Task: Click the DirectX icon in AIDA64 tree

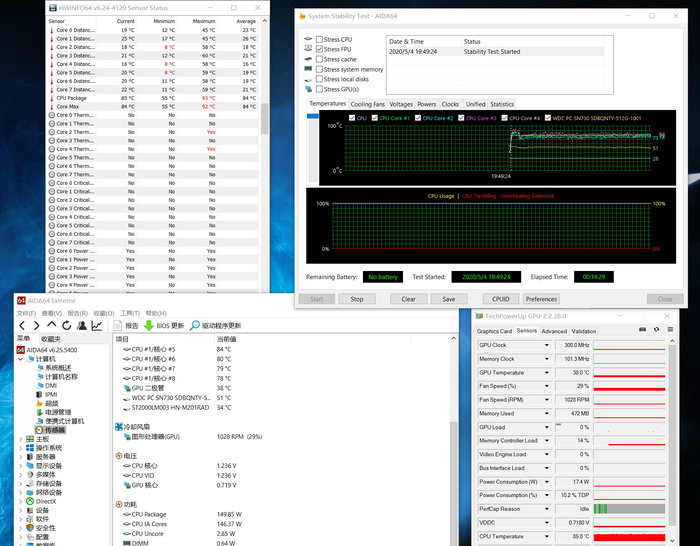Action: tap(30, 501)
